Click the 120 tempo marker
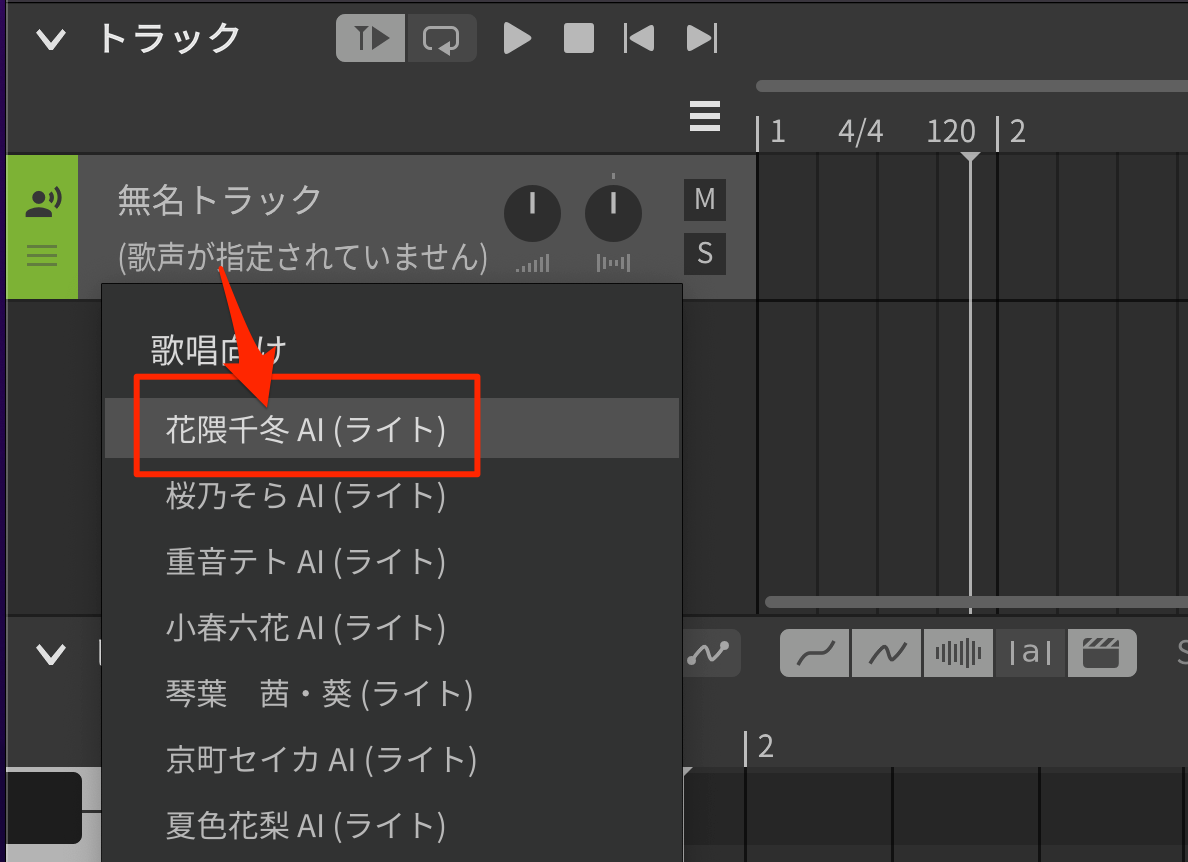Viewport: 1188px width, 862px height. point(951,132)
